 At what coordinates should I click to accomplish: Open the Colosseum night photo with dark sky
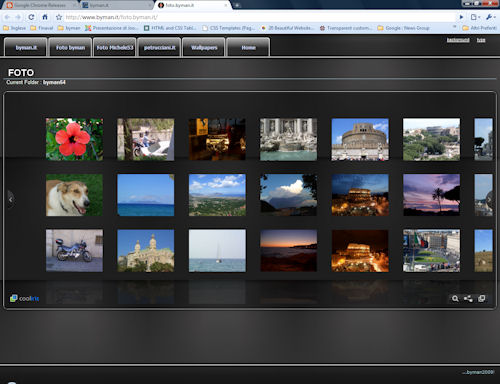click(x=360, y=250)
